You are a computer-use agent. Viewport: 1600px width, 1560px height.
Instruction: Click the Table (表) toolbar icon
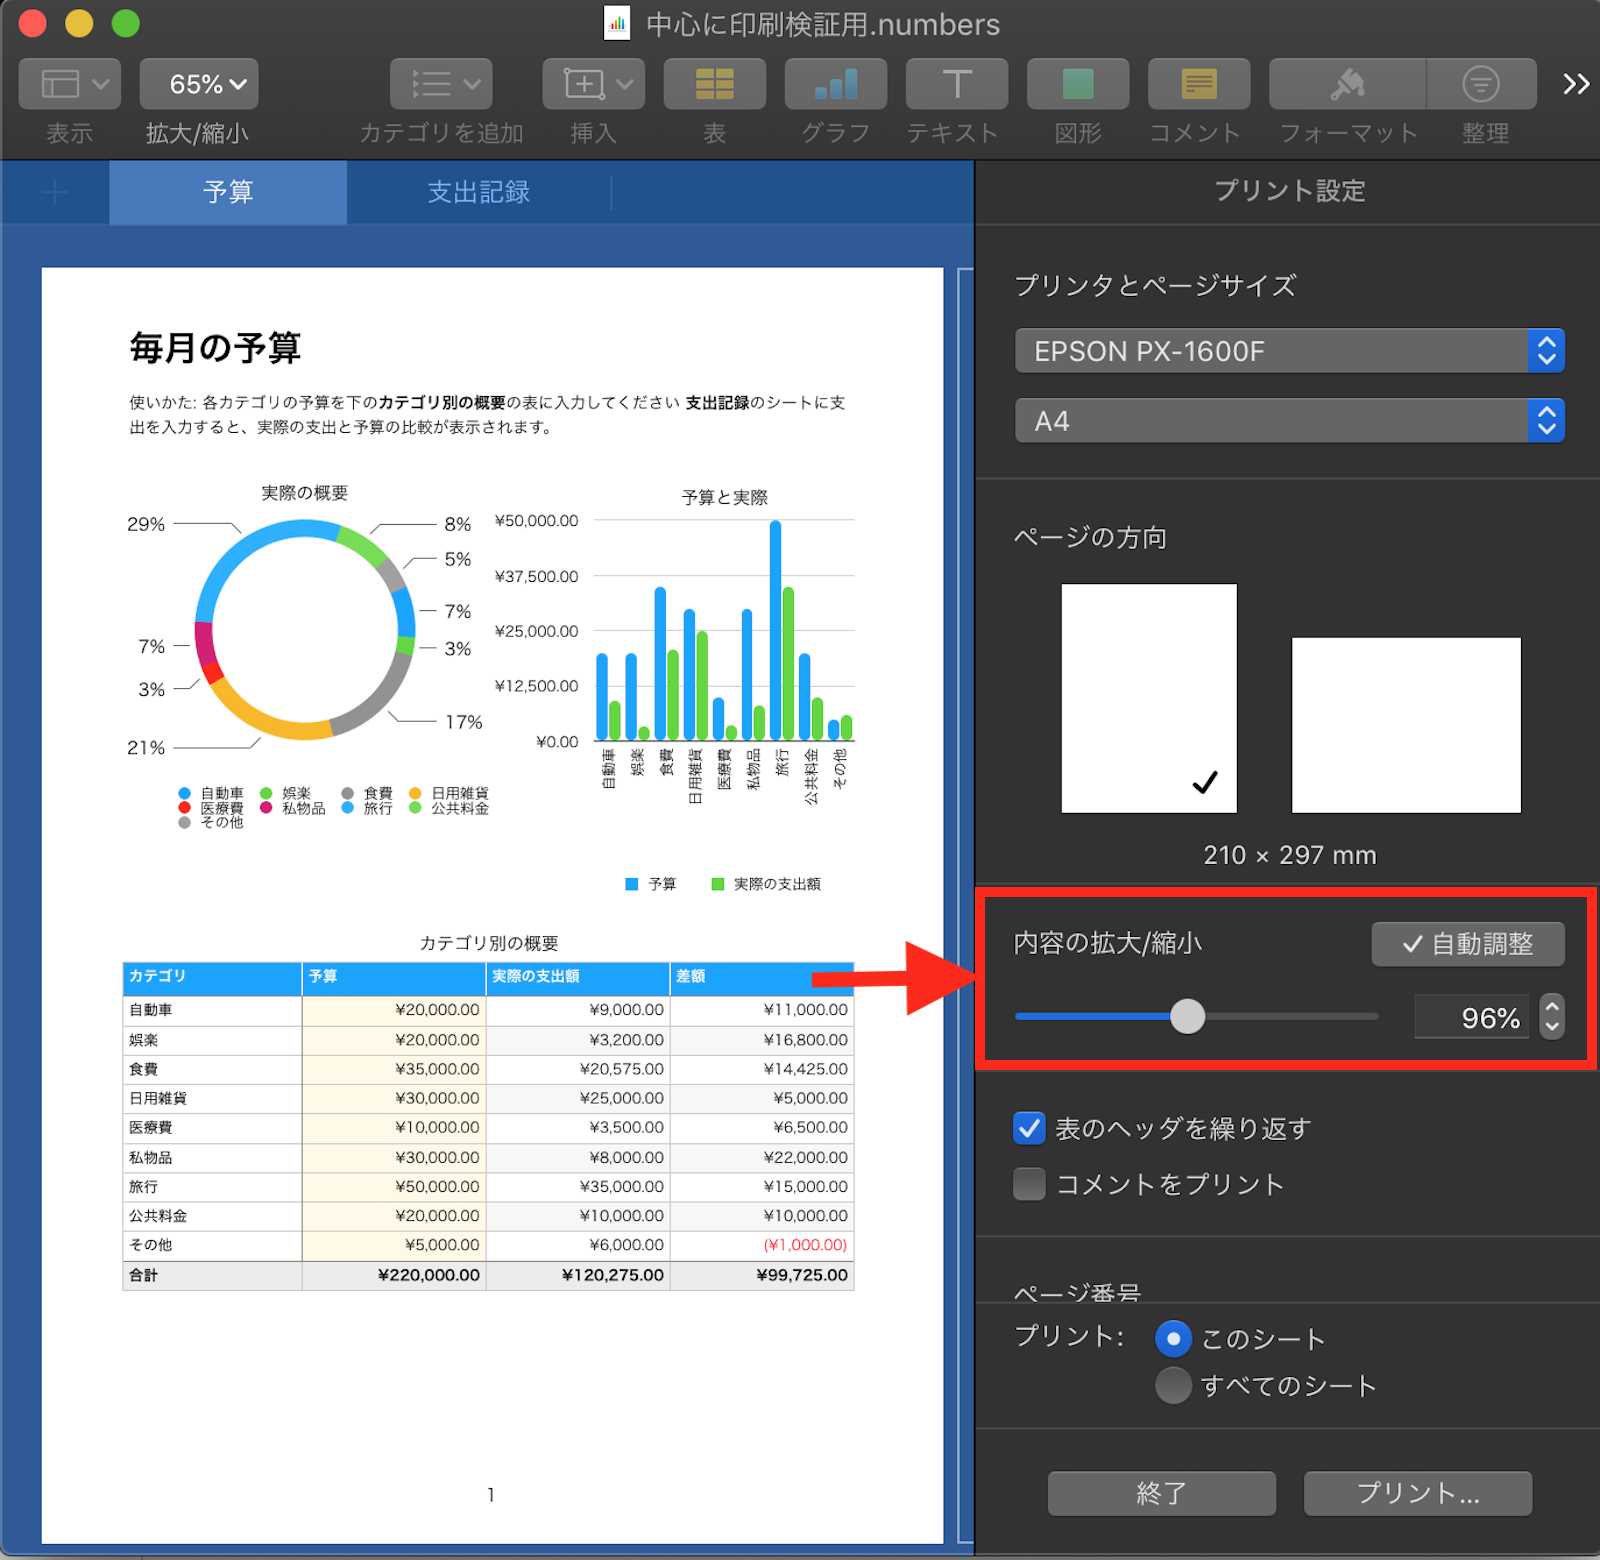[x=714, y=84]
